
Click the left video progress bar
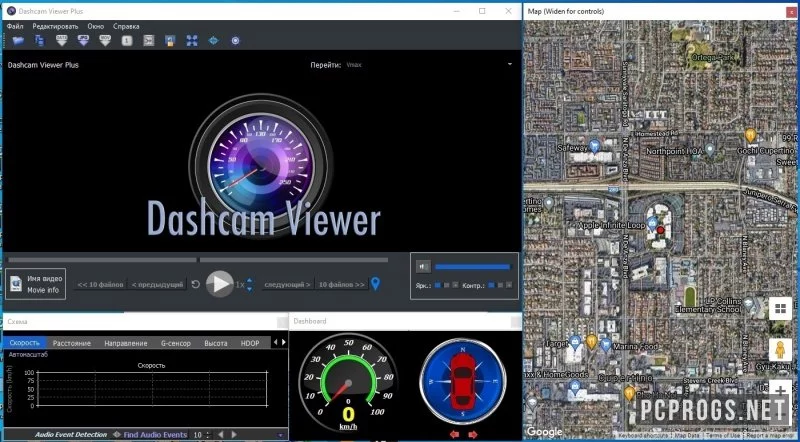point(103,260)
